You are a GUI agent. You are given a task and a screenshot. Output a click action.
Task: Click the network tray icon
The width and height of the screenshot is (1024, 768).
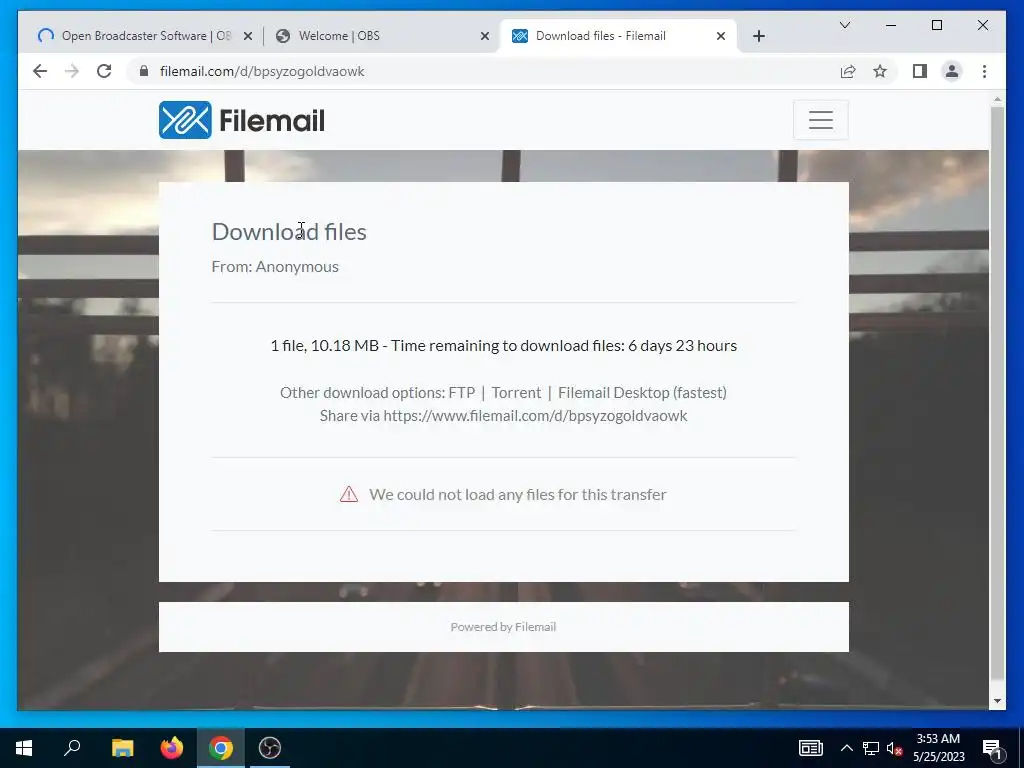click(871, 748)
